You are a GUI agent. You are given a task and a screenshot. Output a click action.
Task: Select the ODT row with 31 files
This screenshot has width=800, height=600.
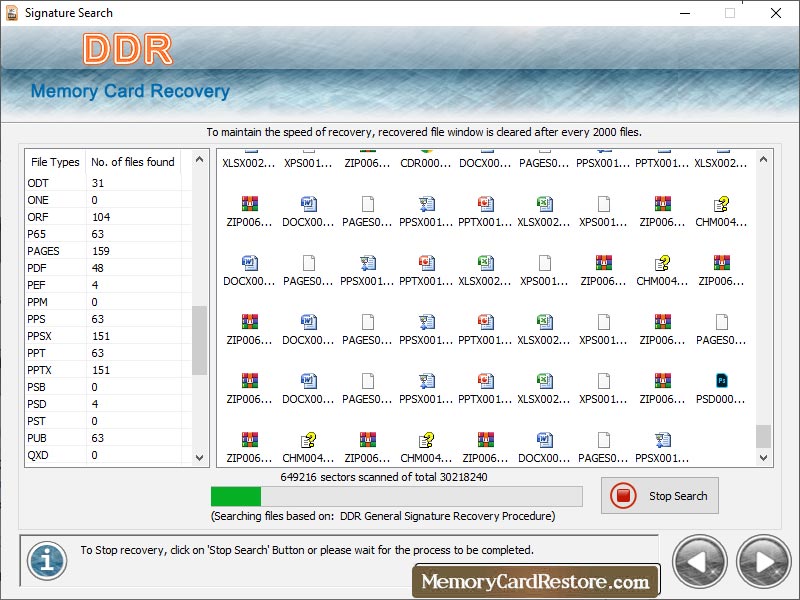pyautogui.click(x=109, y=183)
